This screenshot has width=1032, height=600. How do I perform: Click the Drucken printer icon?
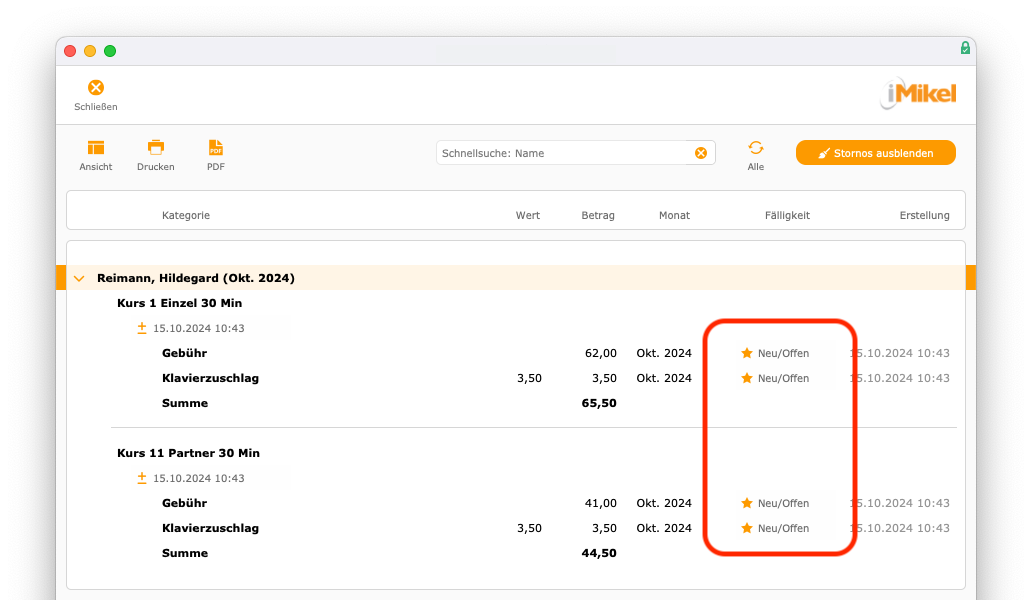click(x=156, y=147)
